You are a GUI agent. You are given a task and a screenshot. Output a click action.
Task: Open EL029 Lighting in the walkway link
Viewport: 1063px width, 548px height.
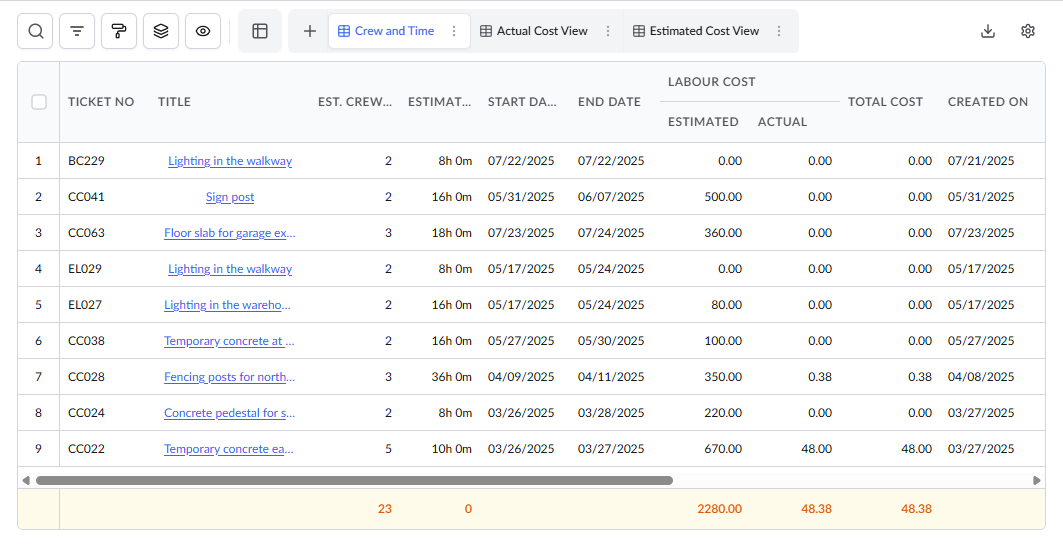click(230, 269)
